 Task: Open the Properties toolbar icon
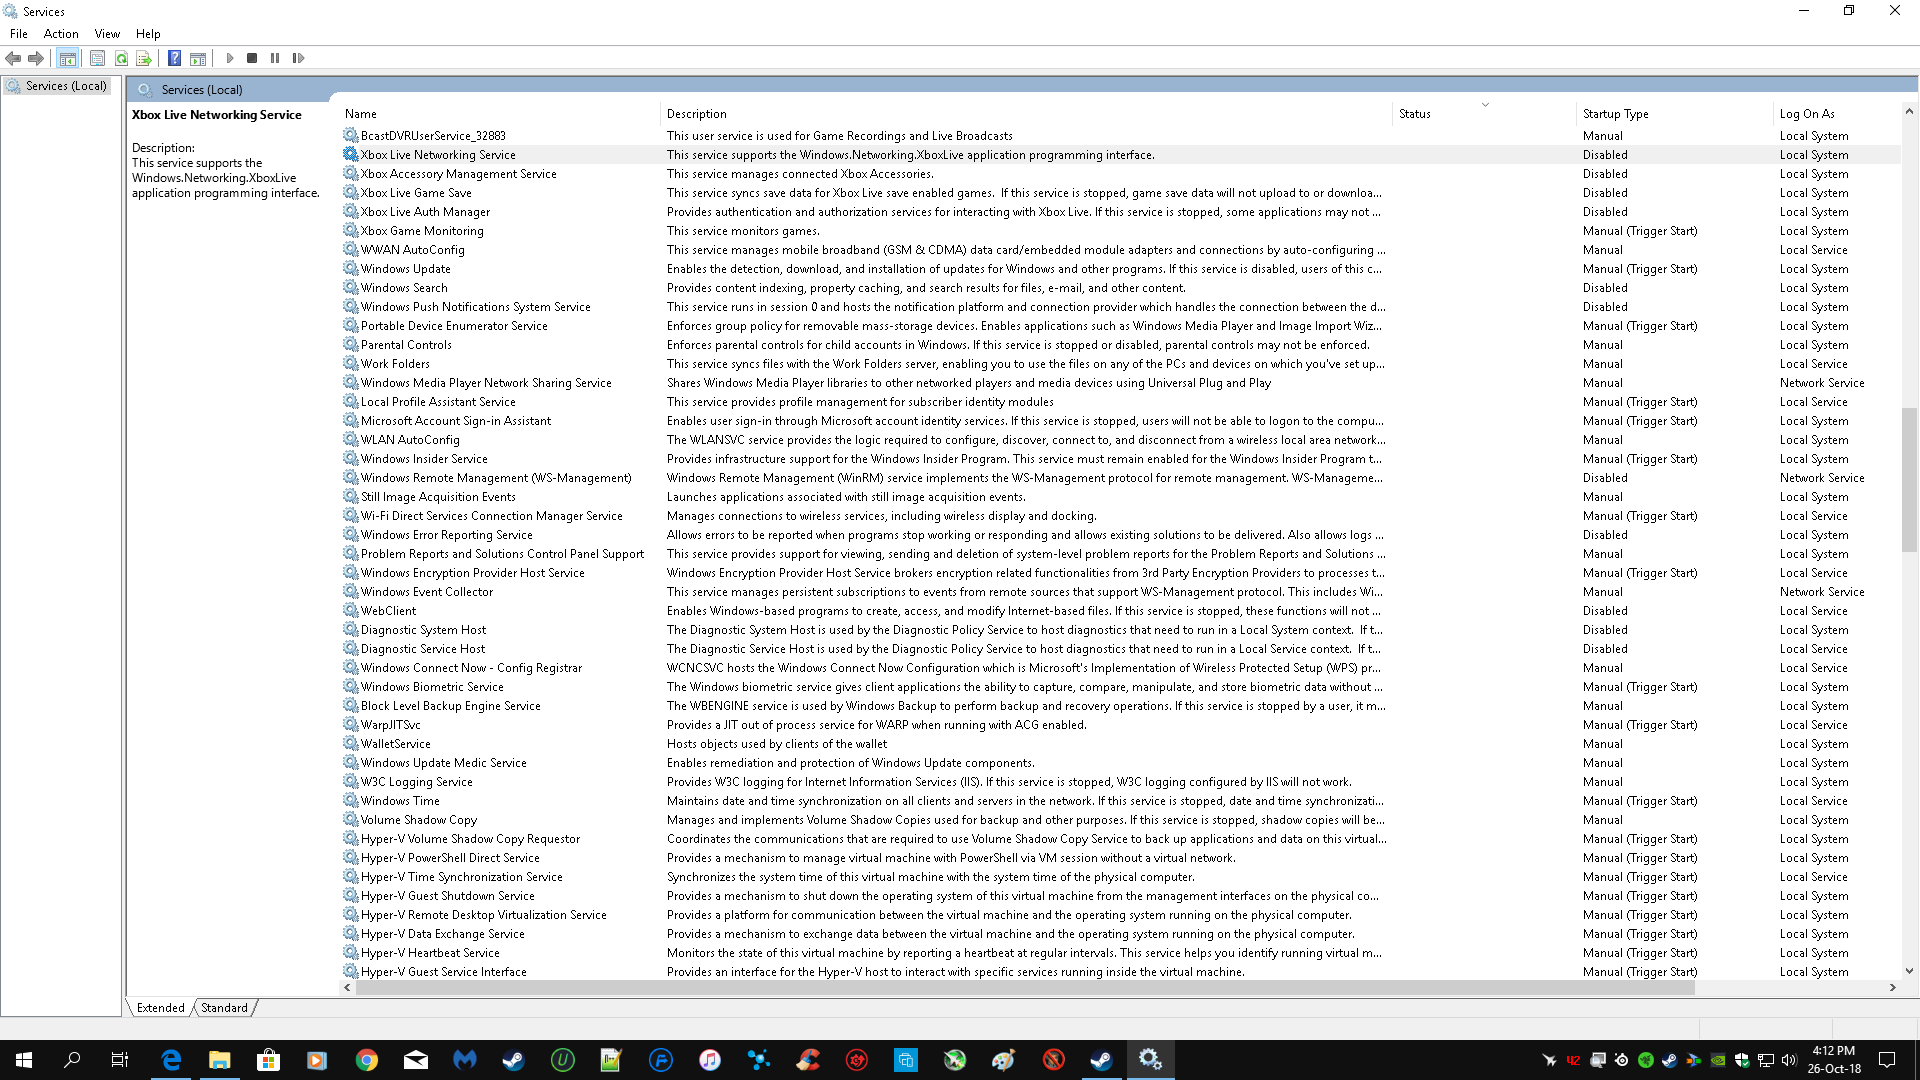[x=97, y=58]
